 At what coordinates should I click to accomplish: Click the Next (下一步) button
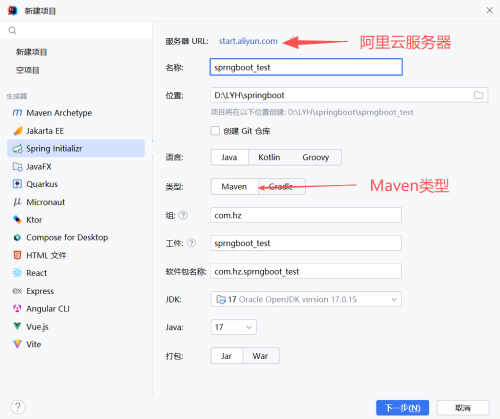pyautogui.click(x=402, y=408)
